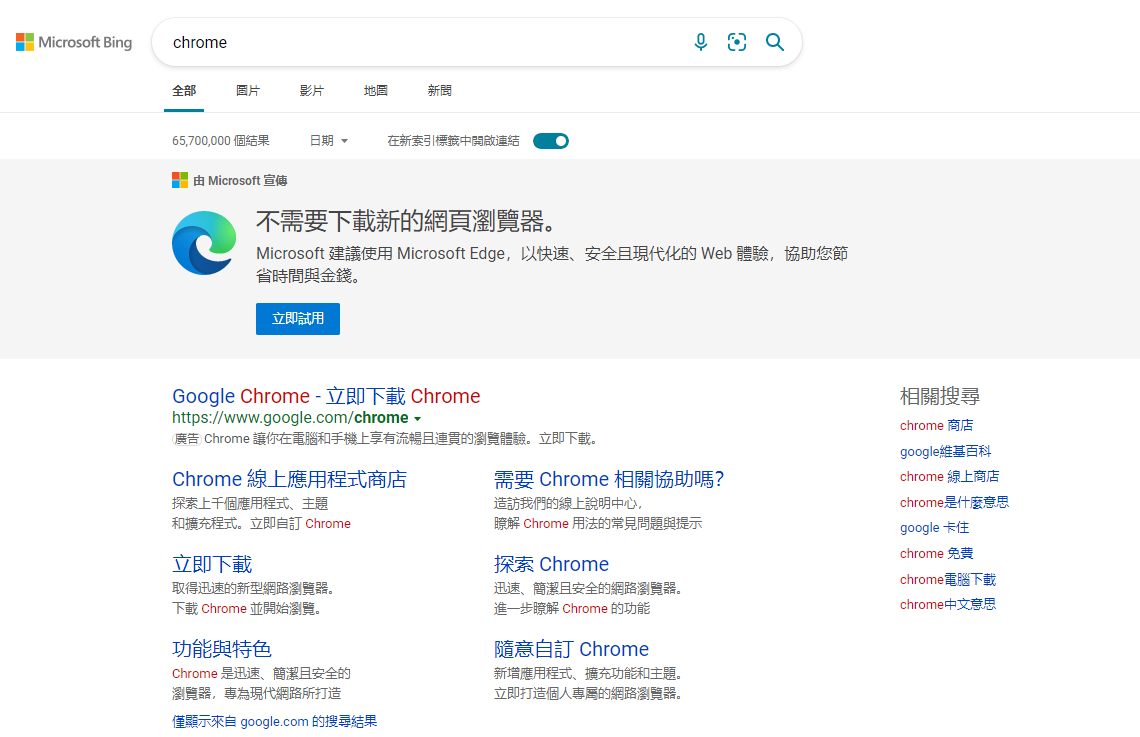The width and height of the screenshot is (1140, 737).
Task: Open the 立即下載 sublink
Action: [212, 564]
